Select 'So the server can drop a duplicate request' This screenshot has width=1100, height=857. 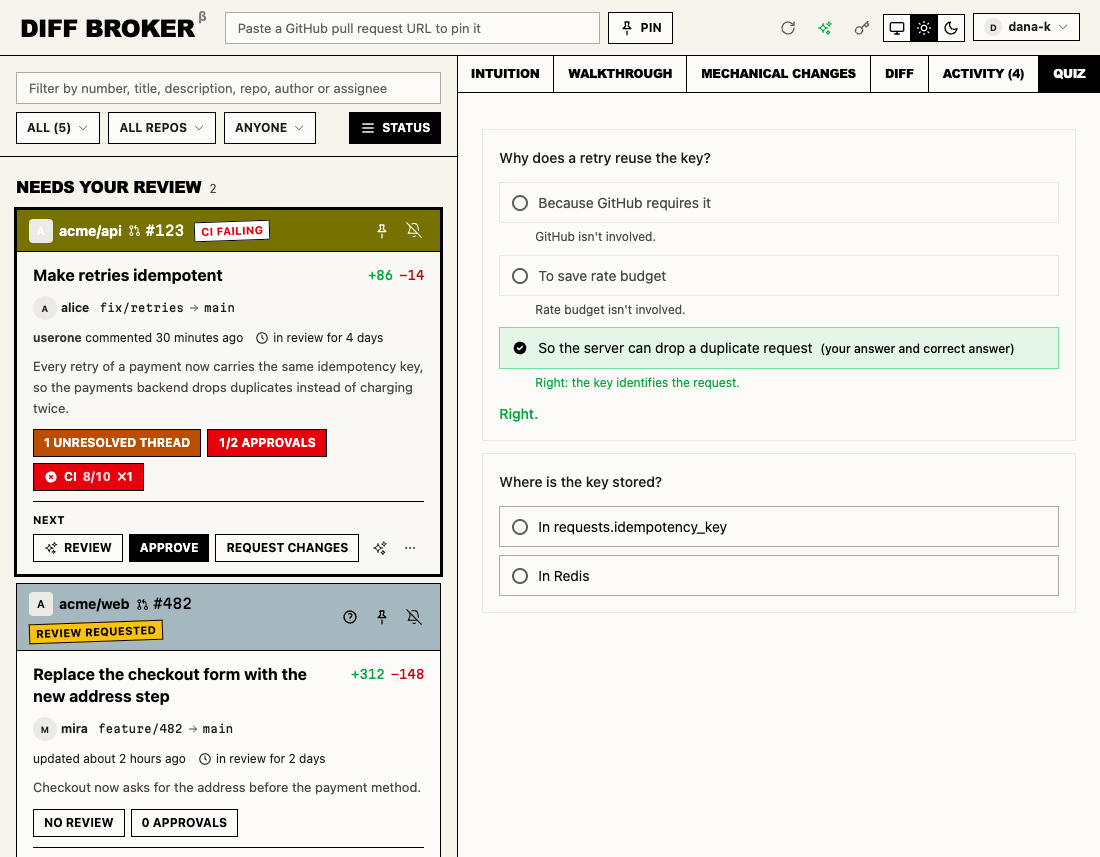click(x=779, y=348)
